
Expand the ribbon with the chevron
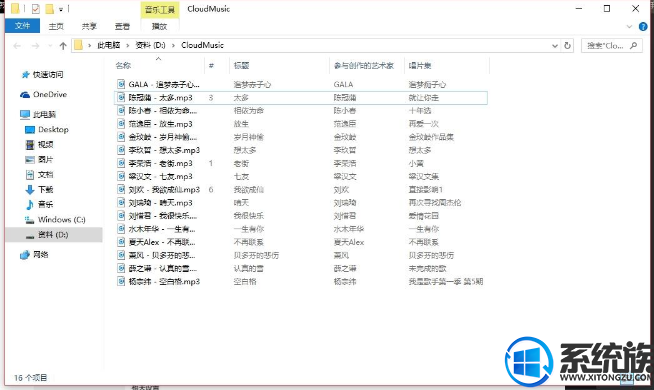point(629,27)
